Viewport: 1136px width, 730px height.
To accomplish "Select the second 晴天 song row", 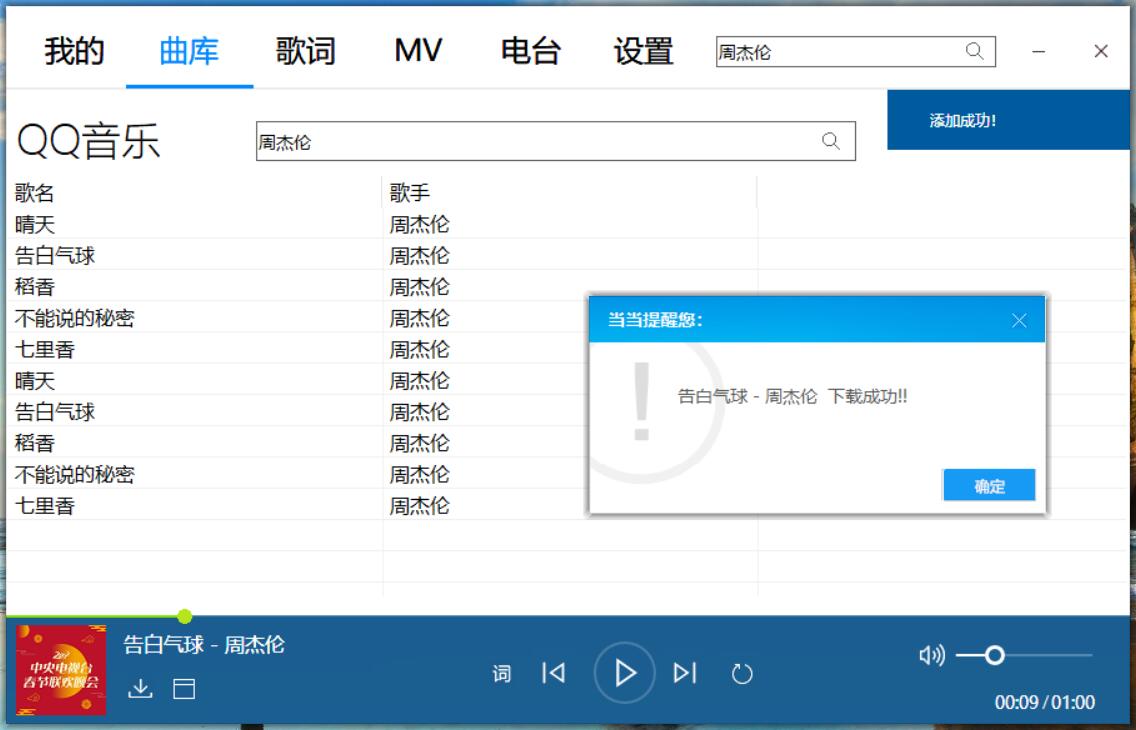I will point(297,380).
